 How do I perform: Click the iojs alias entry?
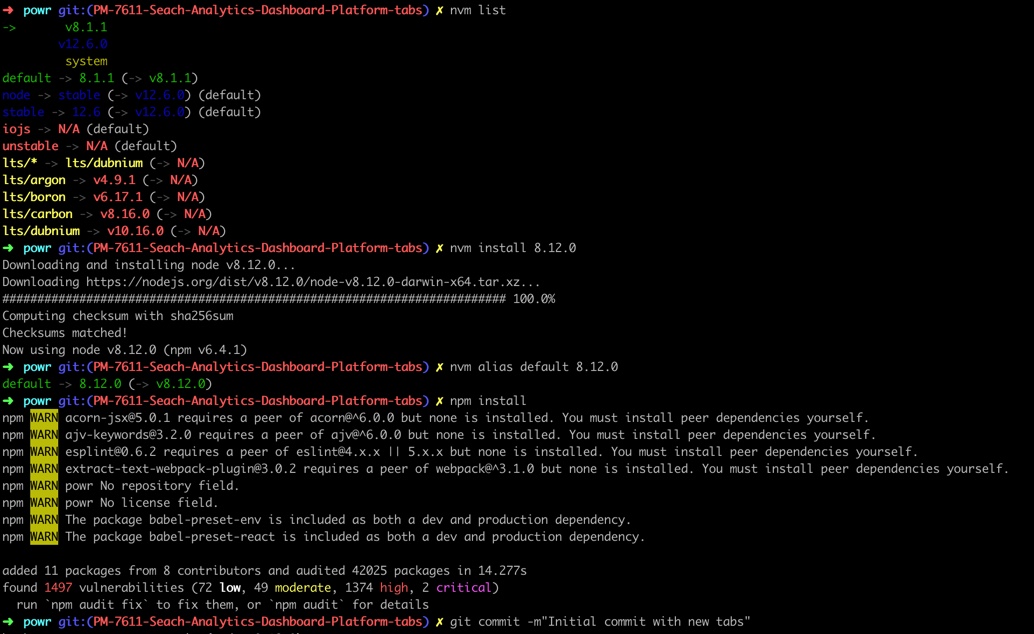(16, 129)
